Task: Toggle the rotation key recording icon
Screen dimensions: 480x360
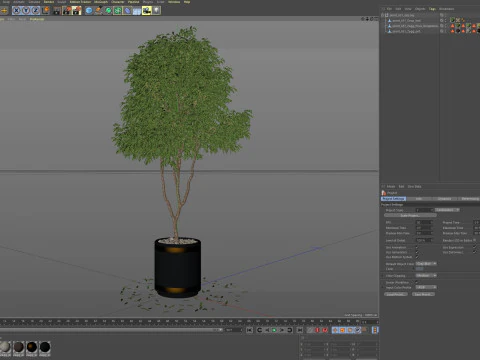Action: [350, 330]
